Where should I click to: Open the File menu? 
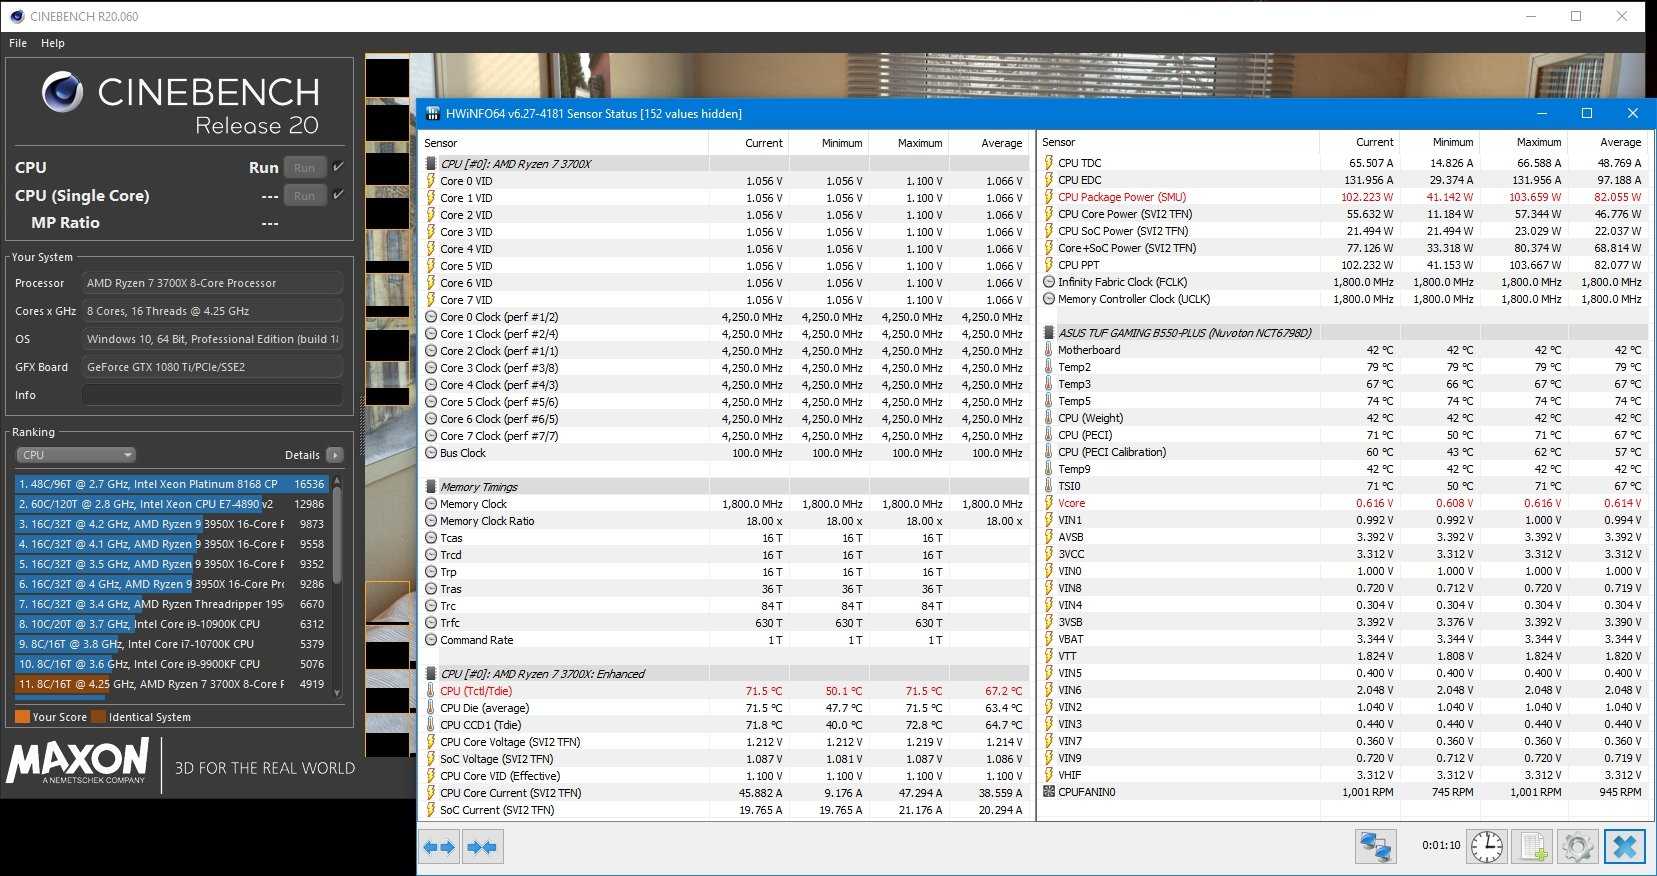click(18, 43)
